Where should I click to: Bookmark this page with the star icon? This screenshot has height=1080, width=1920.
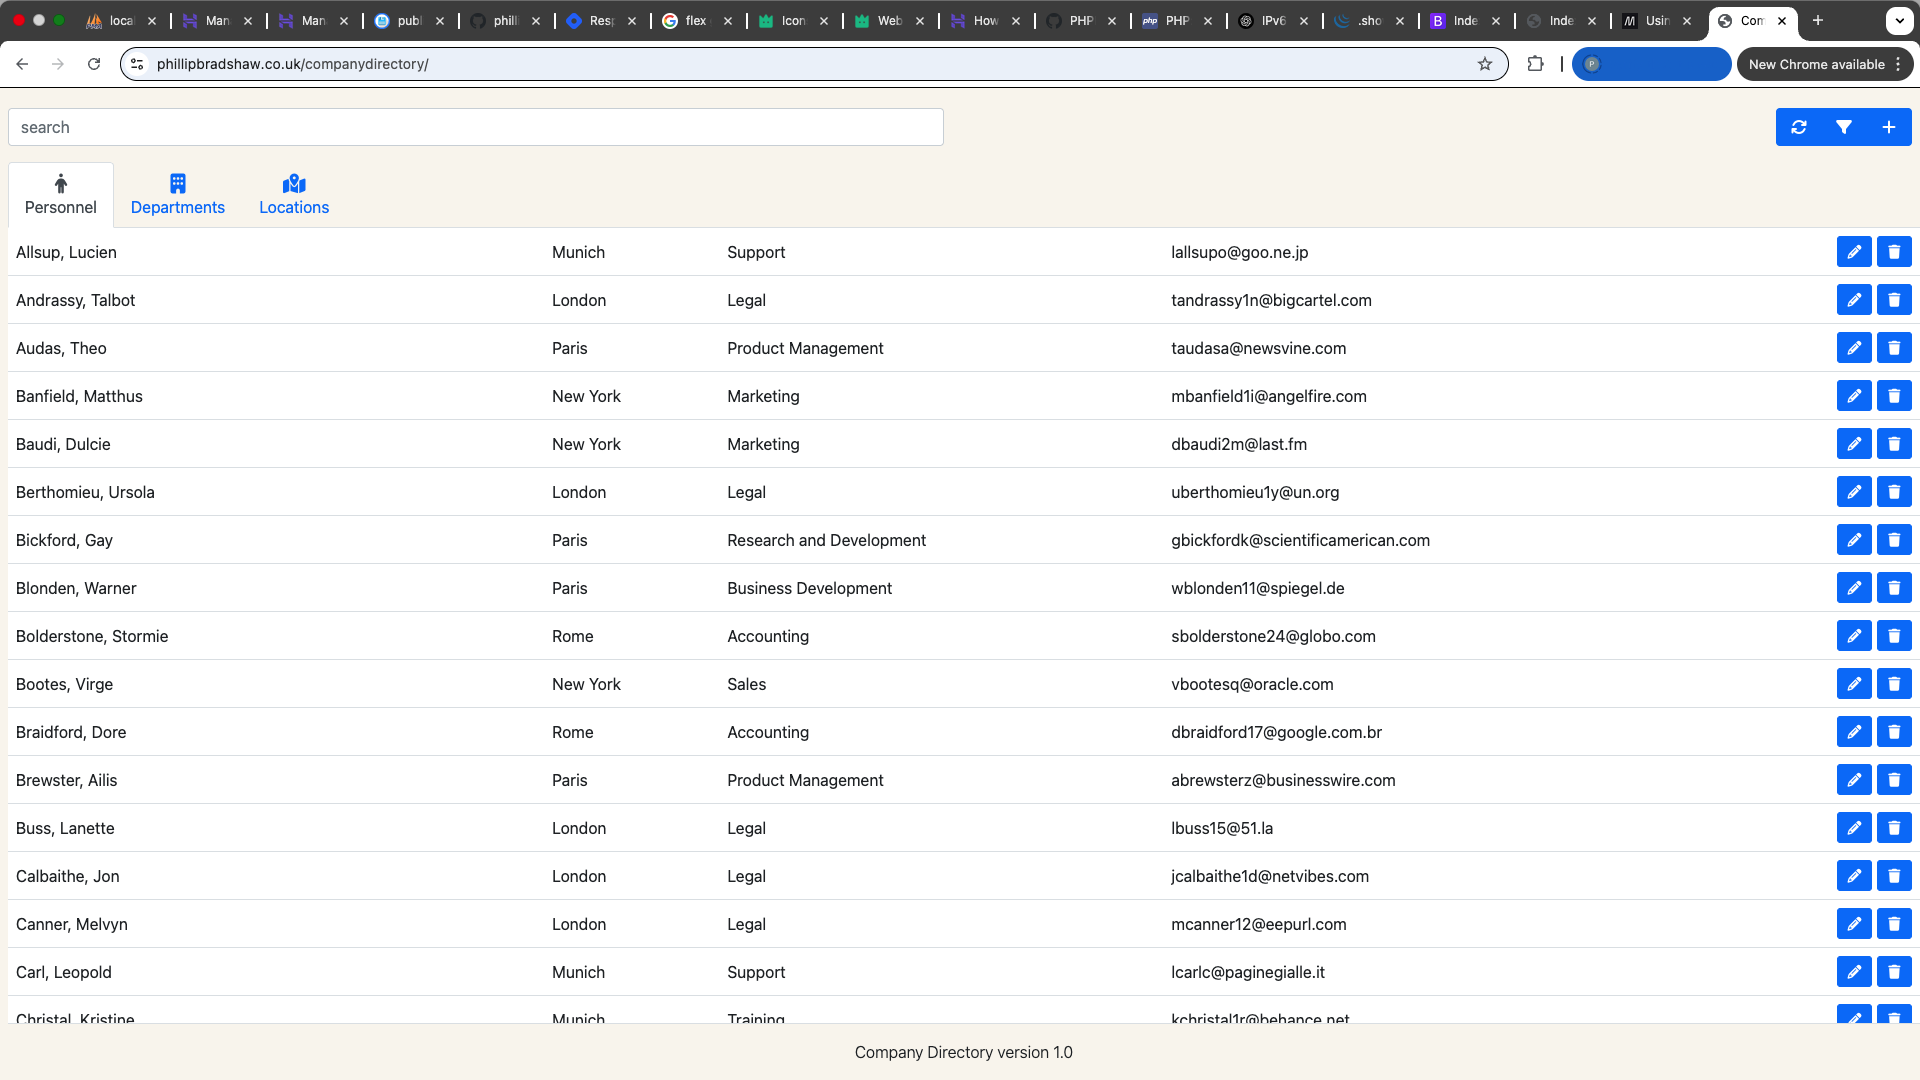(x=1484, y=63)
